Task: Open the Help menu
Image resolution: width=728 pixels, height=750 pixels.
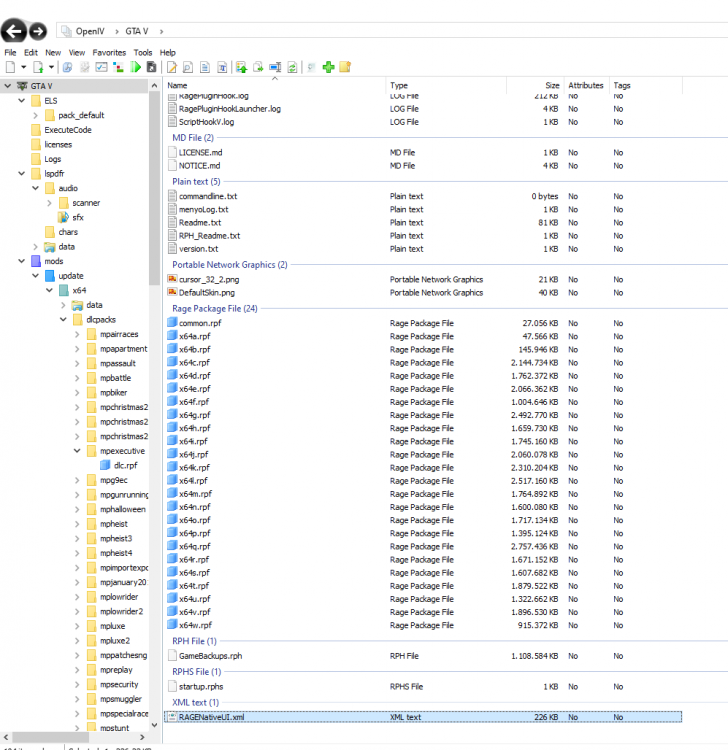Action: (167, 53)
